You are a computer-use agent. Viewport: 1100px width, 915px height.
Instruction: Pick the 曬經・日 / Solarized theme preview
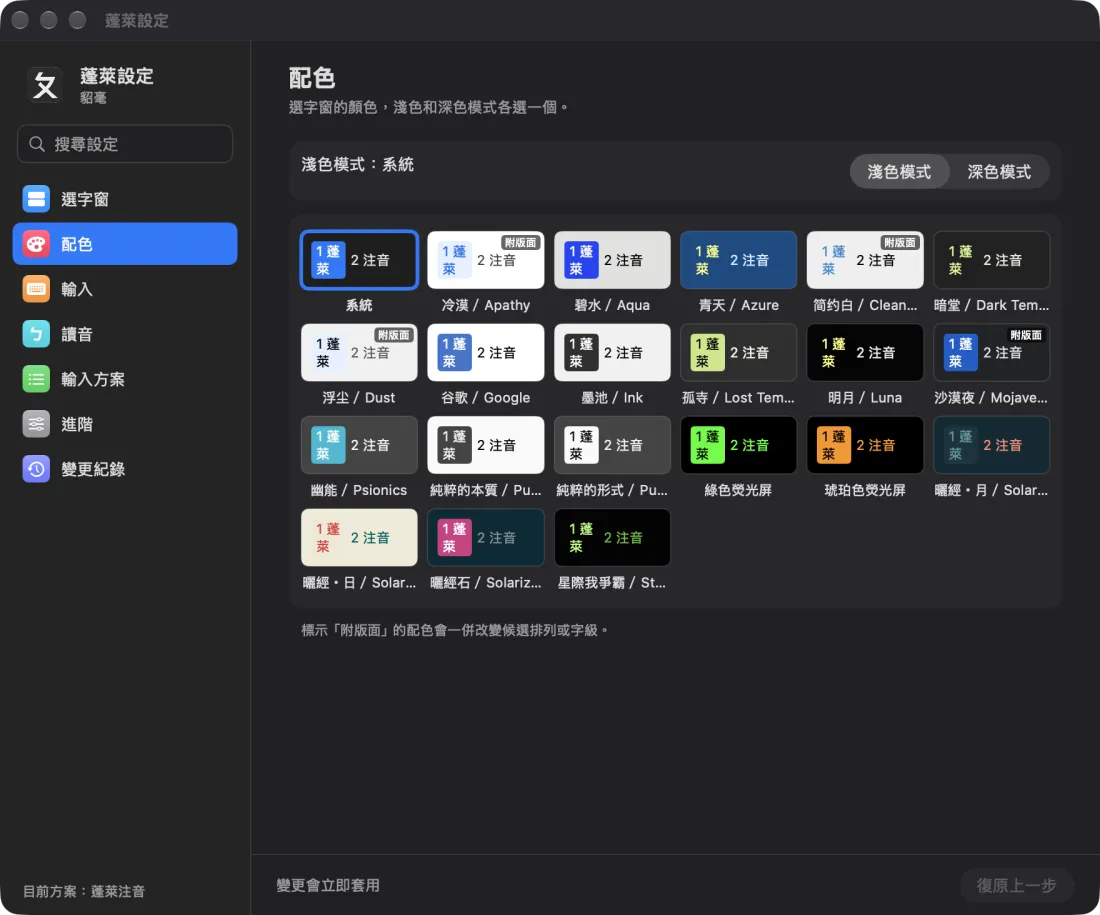pyautogui.click(x=359, y=537)
